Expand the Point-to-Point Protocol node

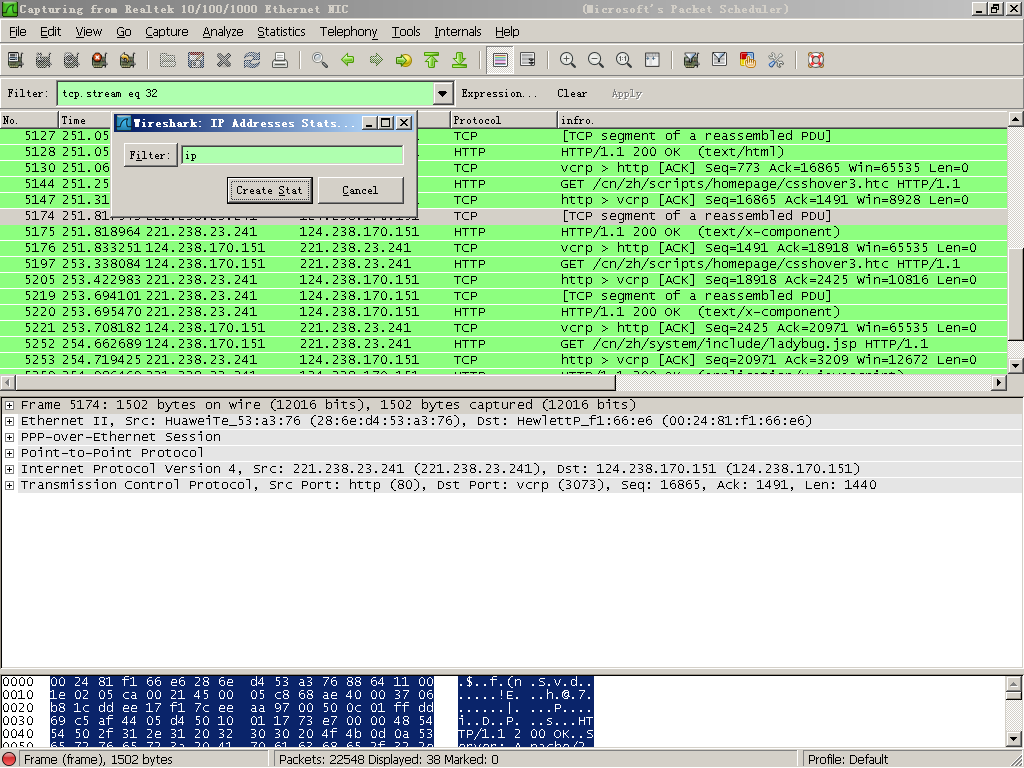tap(9, 453)
